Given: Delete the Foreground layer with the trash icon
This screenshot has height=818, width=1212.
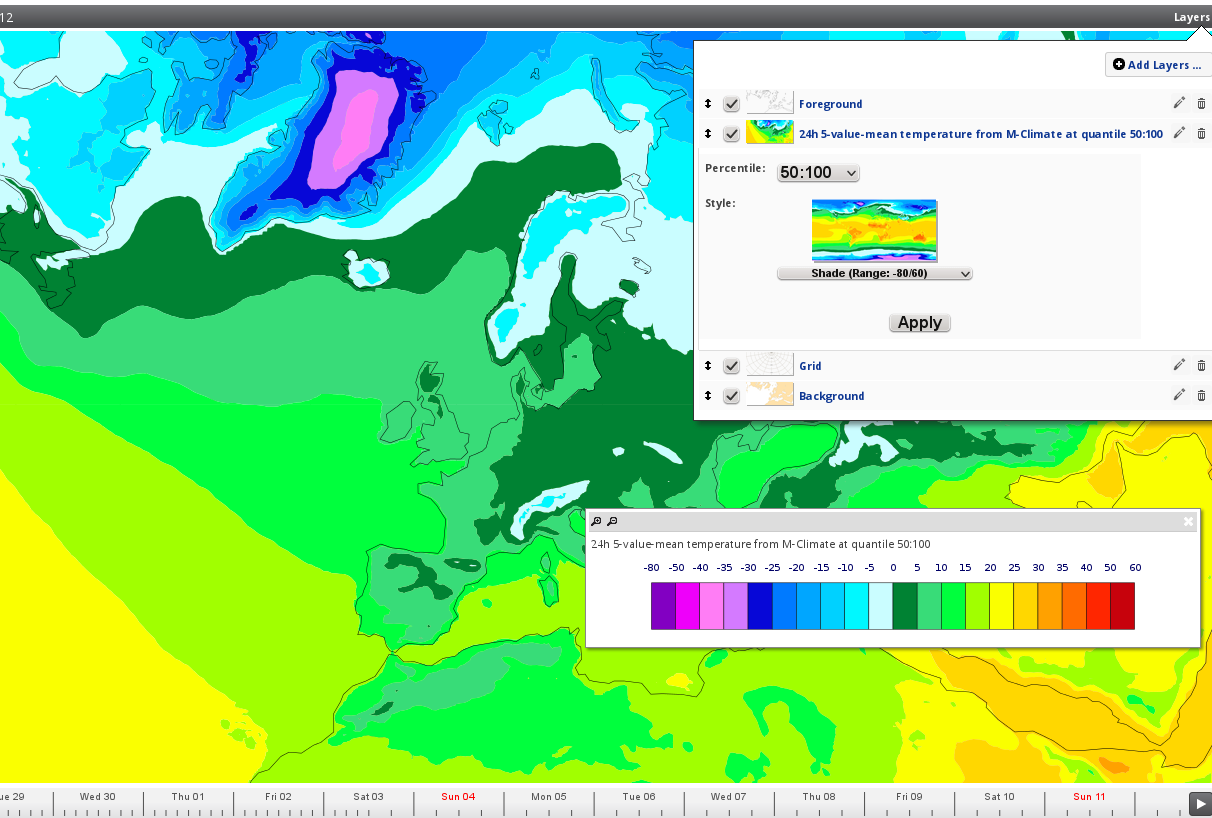Looking at the screenshot, I should 1202,104.
